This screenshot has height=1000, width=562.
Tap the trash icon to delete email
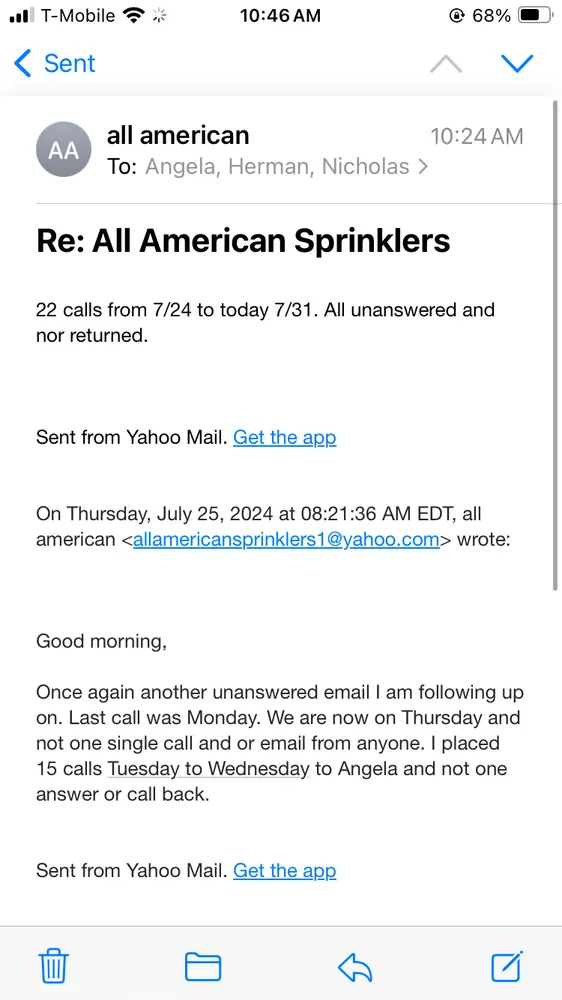click(54, 966)
